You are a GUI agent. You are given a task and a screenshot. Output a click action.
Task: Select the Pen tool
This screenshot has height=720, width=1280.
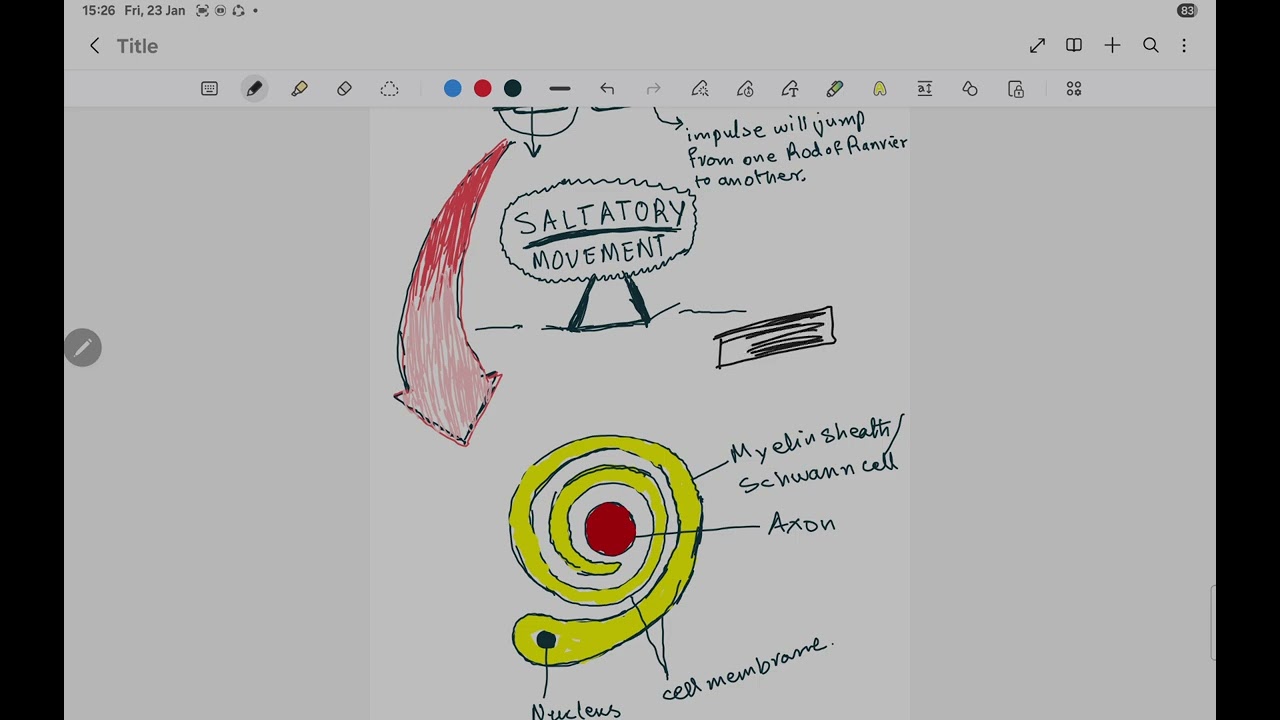pyautogui.click(x=254, y=89)
